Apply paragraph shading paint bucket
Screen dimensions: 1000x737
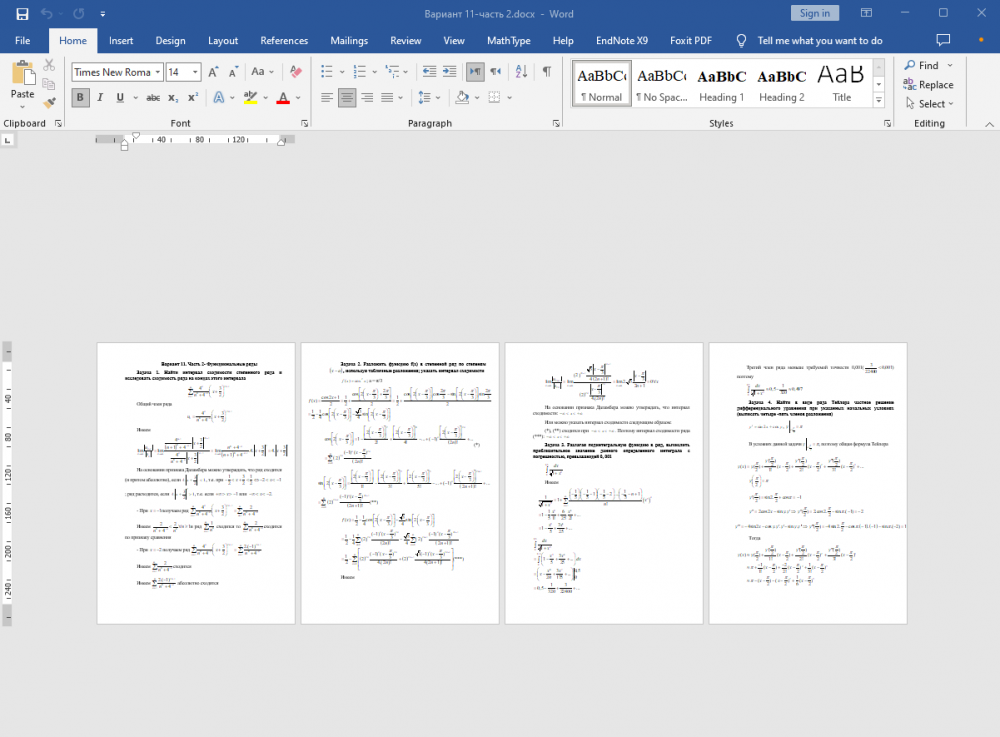coord(462,98)
